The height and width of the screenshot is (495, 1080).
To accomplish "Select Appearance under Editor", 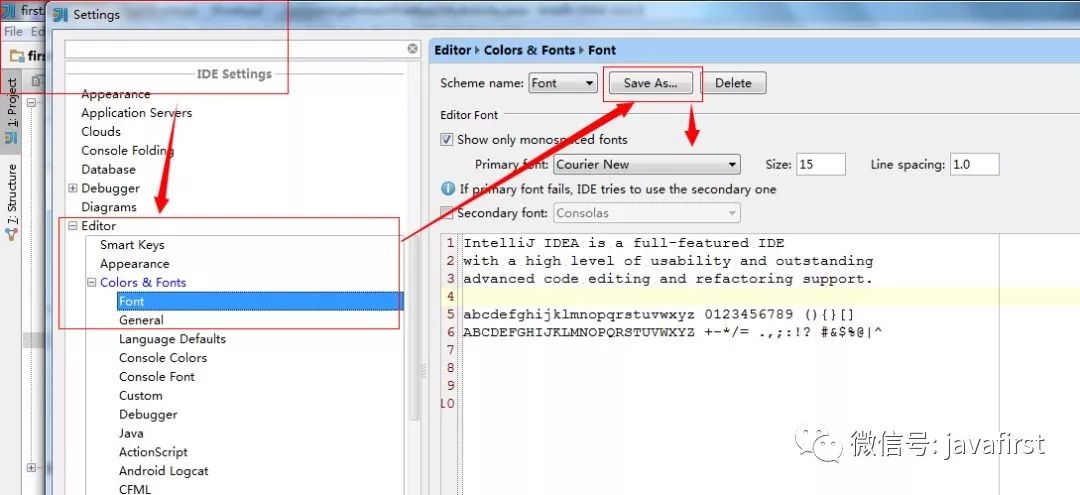I will point(134,264).
